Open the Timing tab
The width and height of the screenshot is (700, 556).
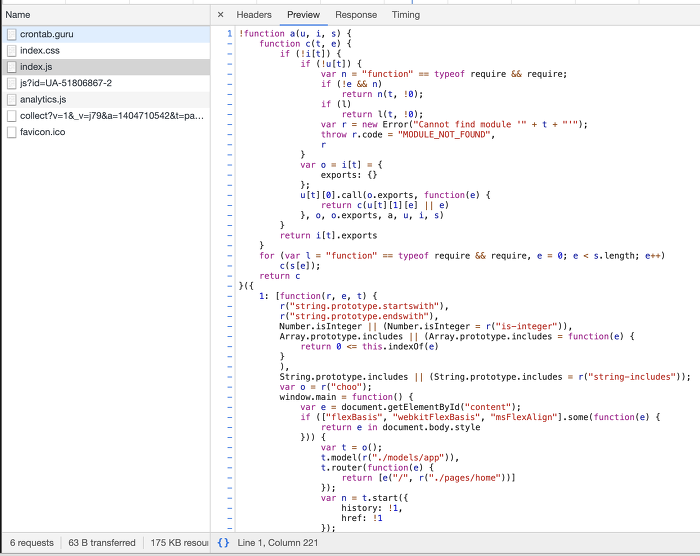pyautogui.click(x=406, y=15)
